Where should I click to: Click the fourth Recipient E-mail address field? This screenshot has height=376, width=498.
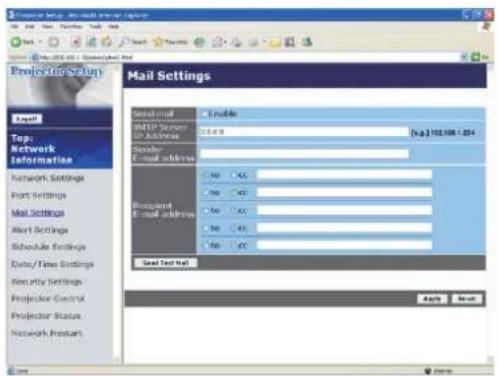point(344,228)
